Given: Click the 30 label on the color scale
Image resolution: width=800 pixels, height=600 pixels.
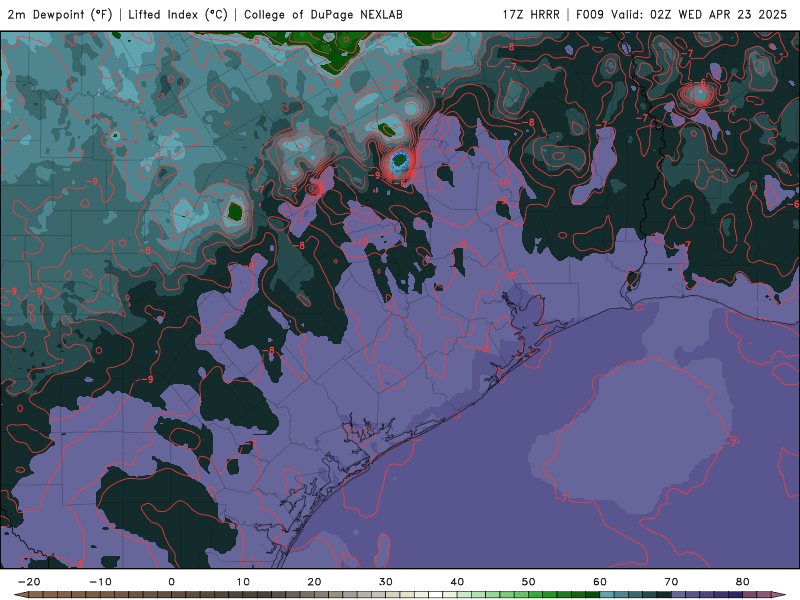Looking at the screenshot, I should [386, 582].
